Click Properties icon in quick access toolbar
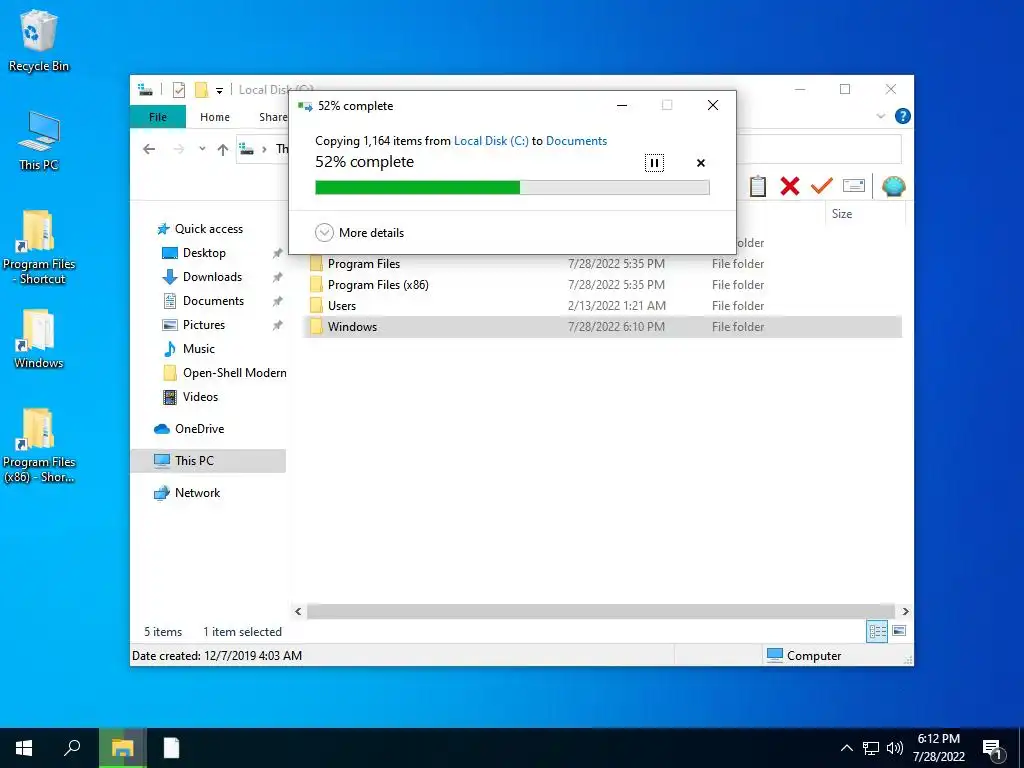 (x=179, y=90)
